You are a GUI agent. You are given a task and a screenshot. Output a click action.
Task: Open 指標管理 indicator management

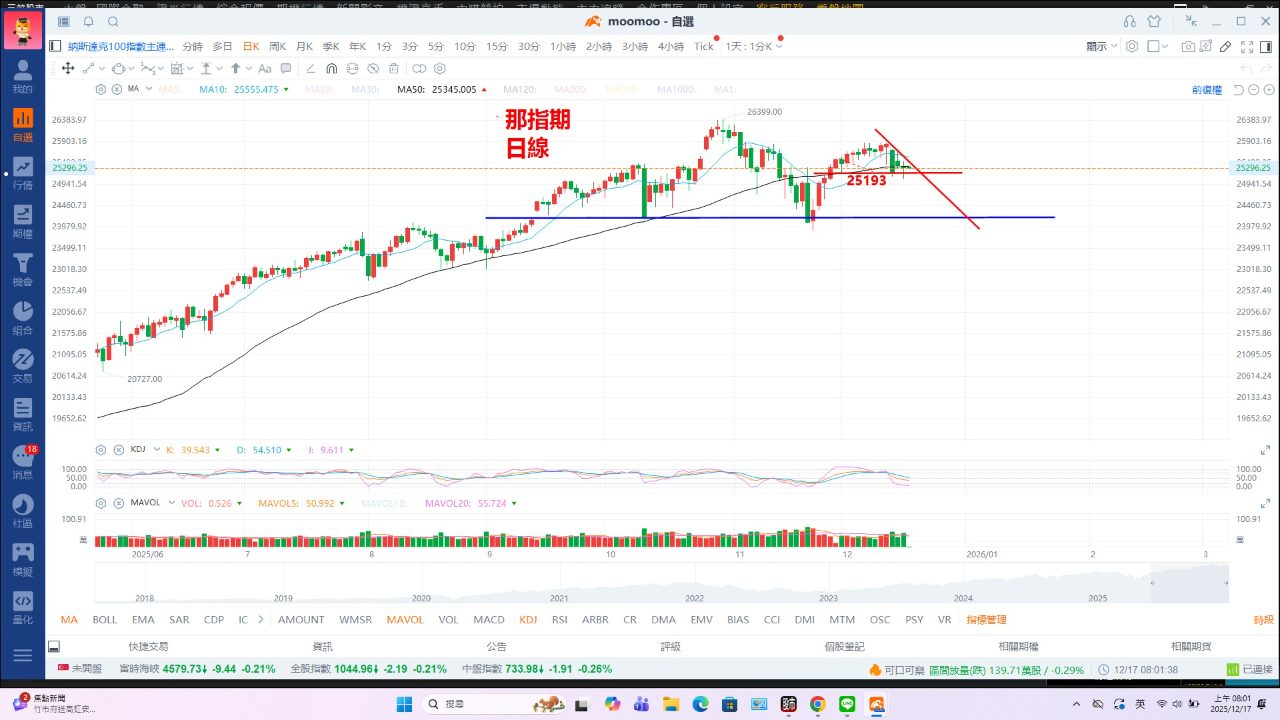coord(986,620)
